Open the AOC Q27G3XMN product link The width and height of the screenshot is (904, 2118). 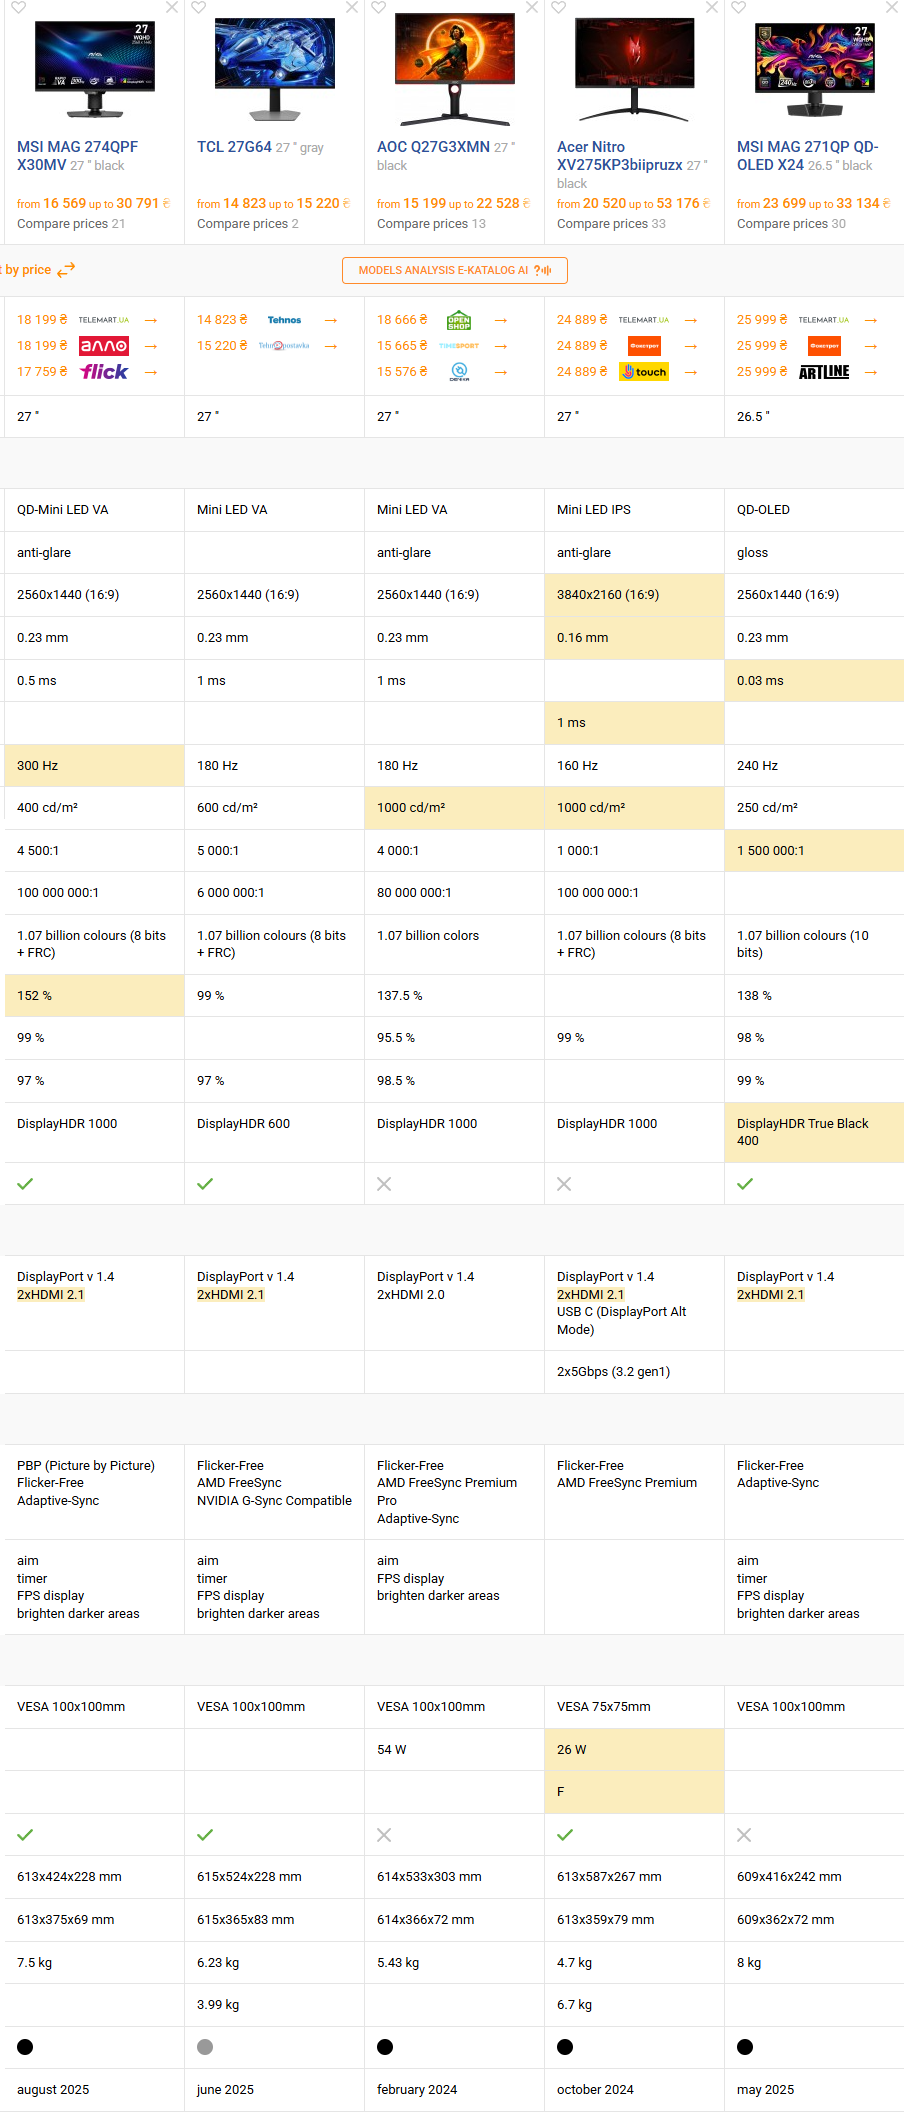click(433, 147)
